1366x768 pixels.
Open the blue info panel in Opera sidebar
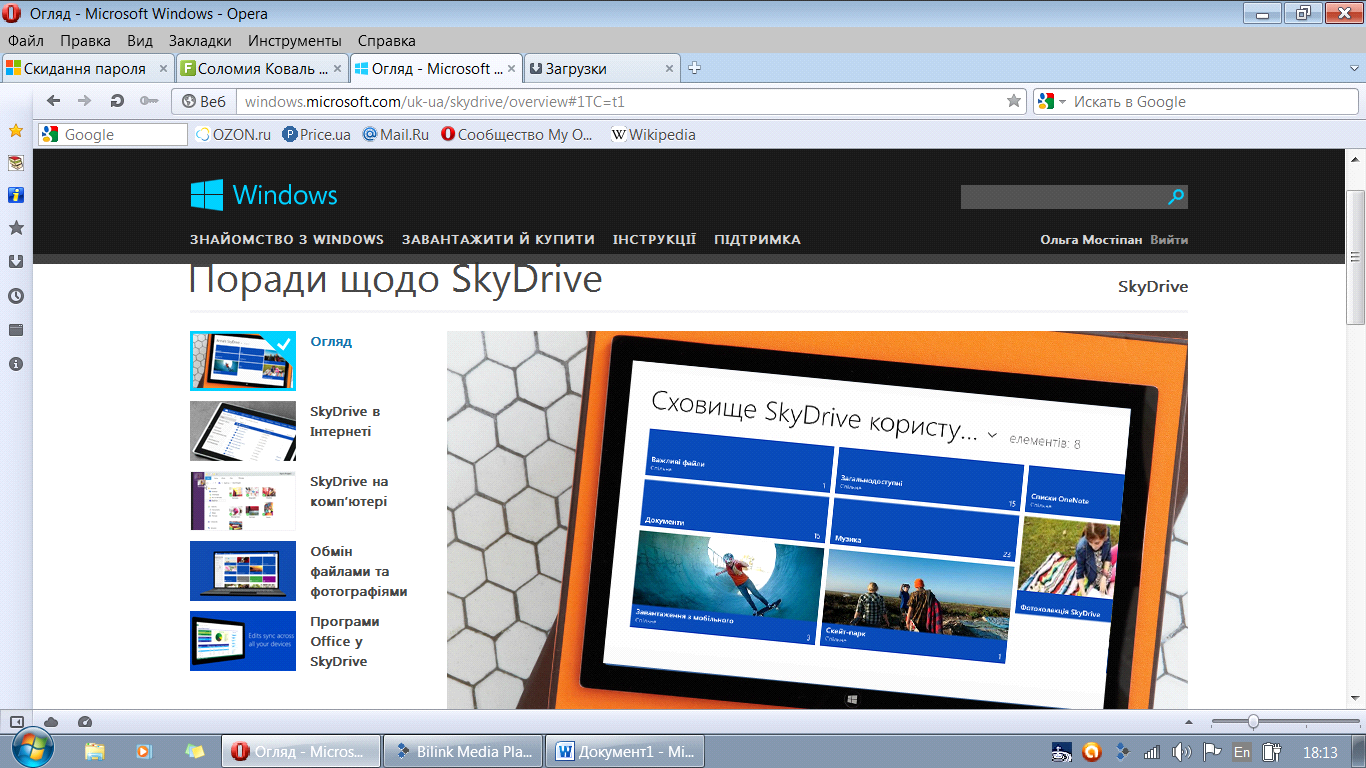pos(15,195)
